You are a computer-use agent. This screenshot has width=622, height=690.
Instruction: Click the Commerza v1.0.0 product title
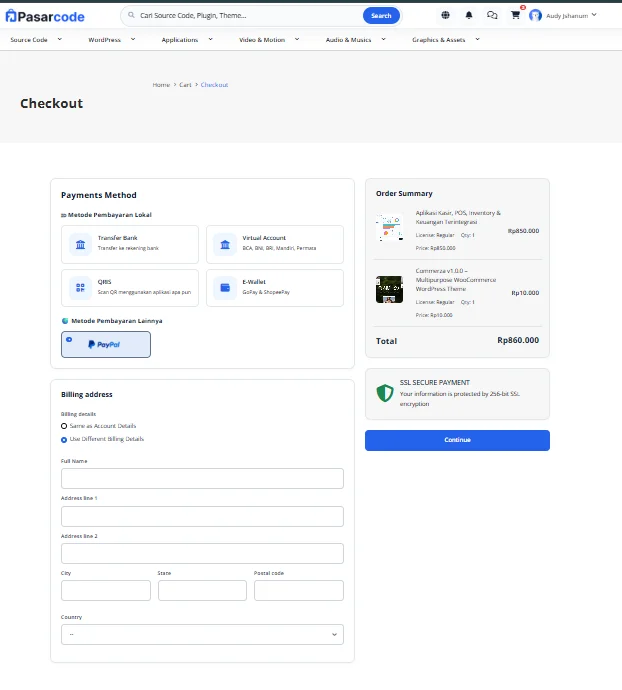click(456, 280)
